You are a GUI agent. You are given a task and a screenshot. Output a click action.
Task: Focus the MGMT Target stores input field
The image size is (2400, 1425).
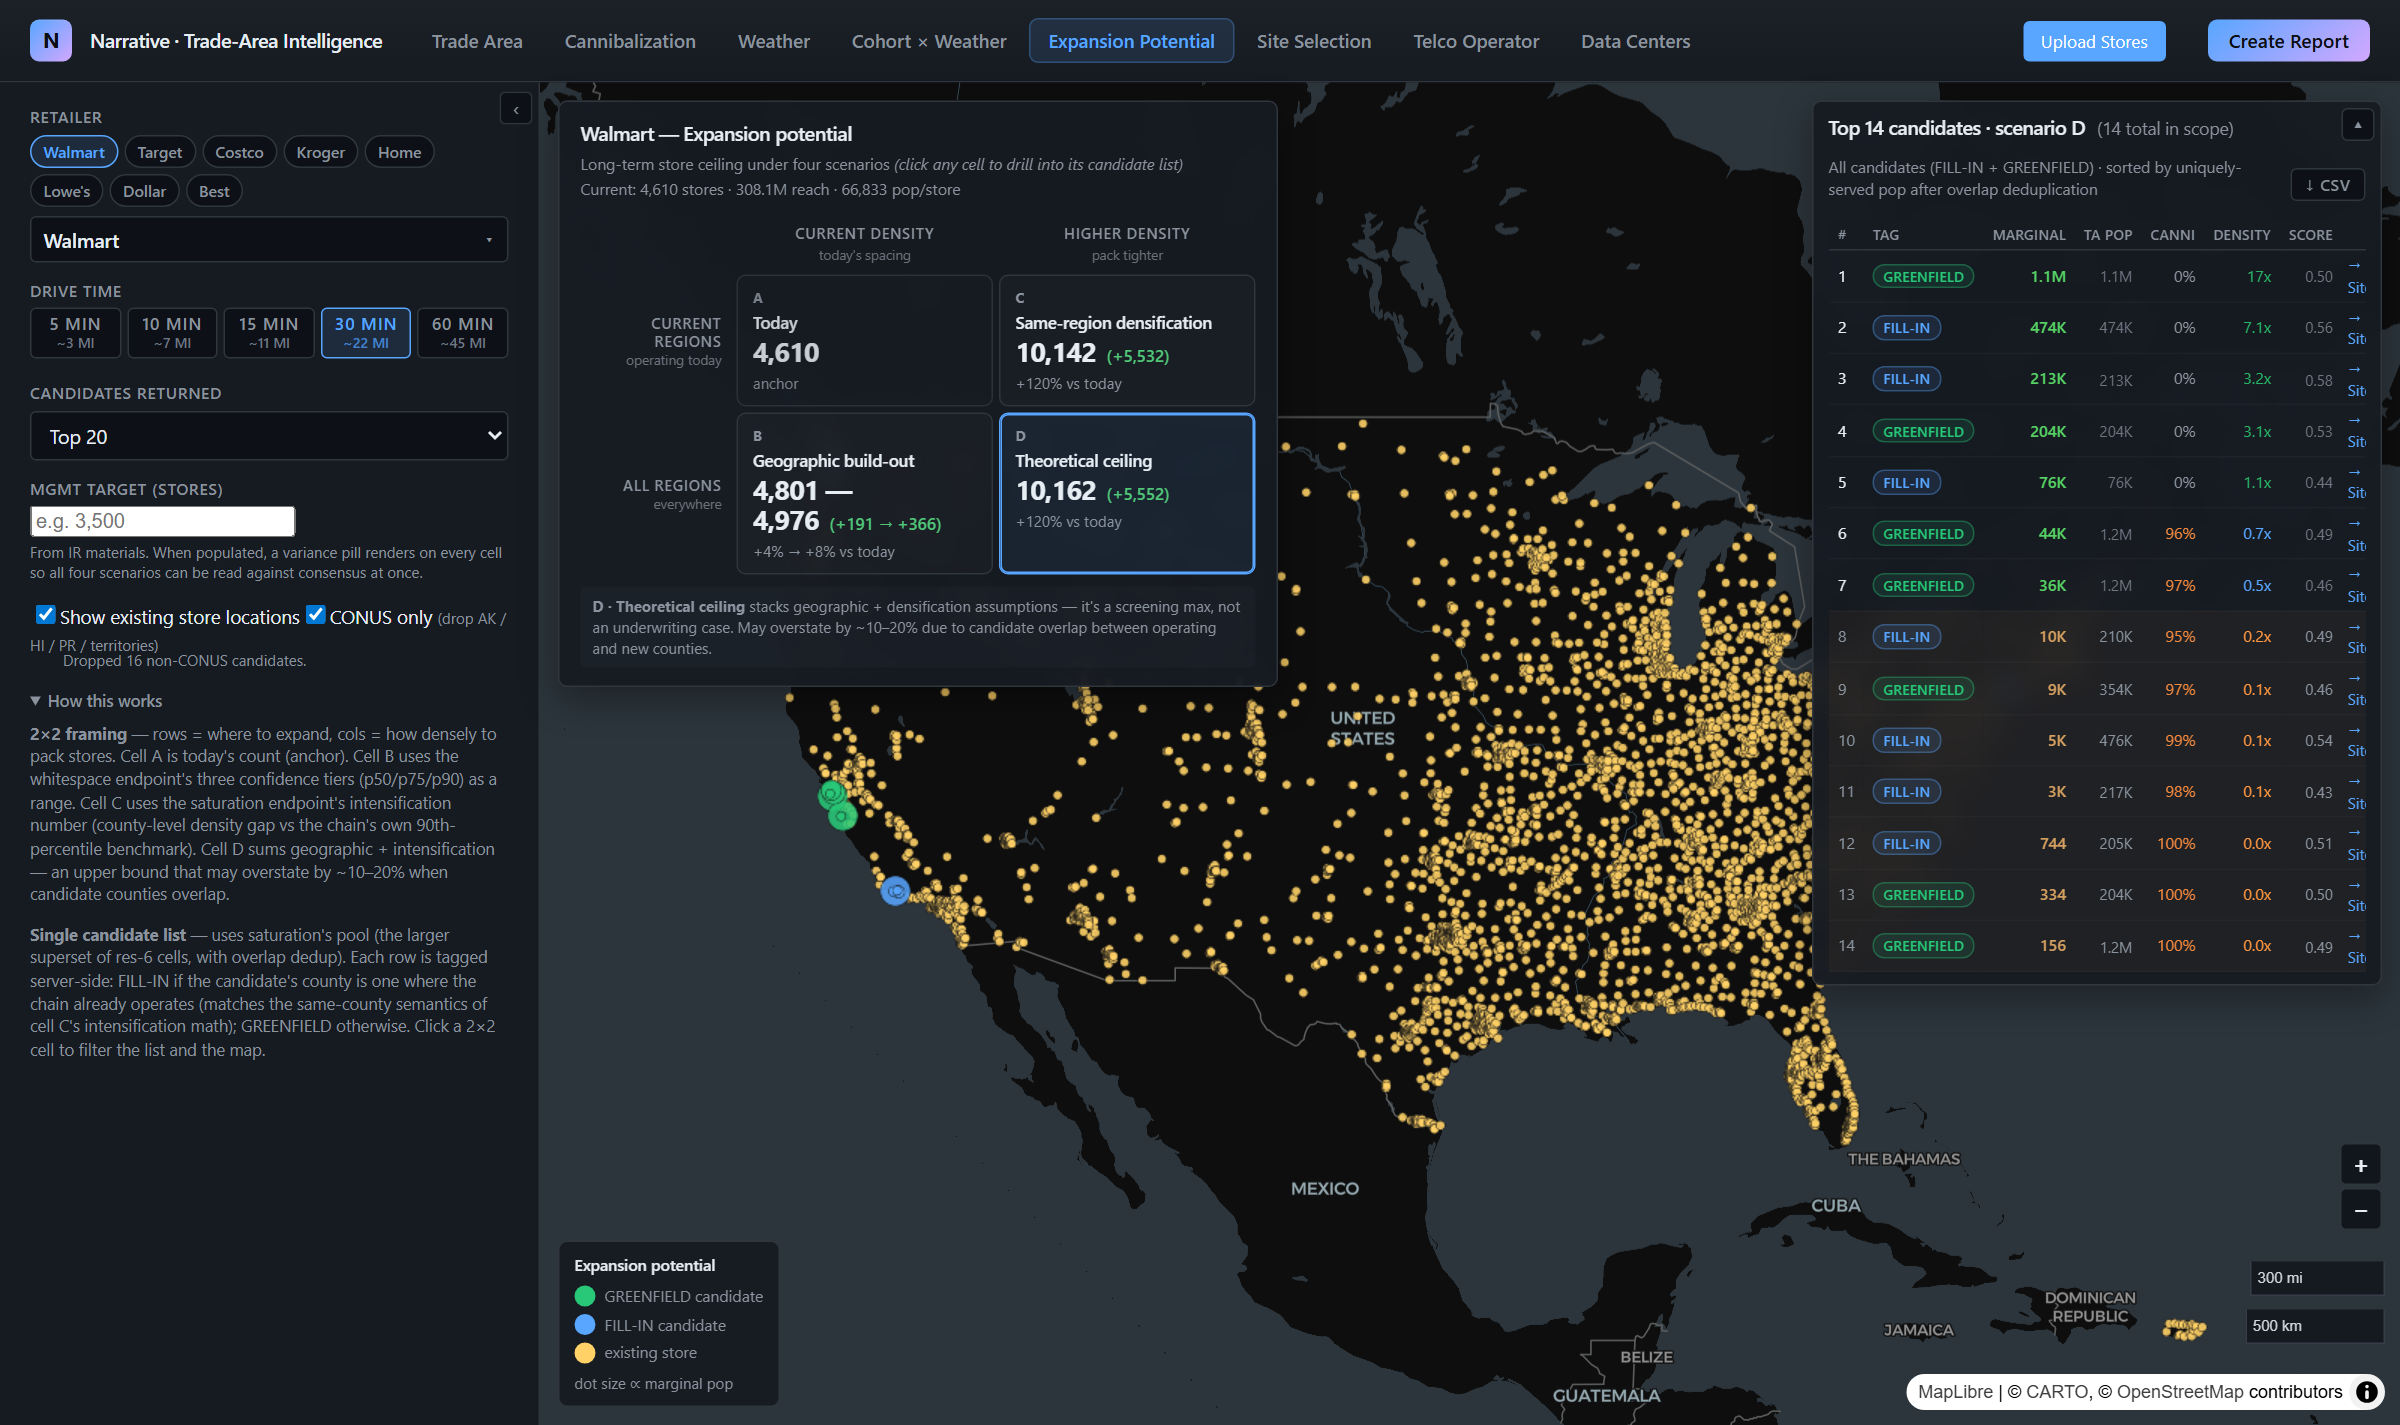point(163,521)
